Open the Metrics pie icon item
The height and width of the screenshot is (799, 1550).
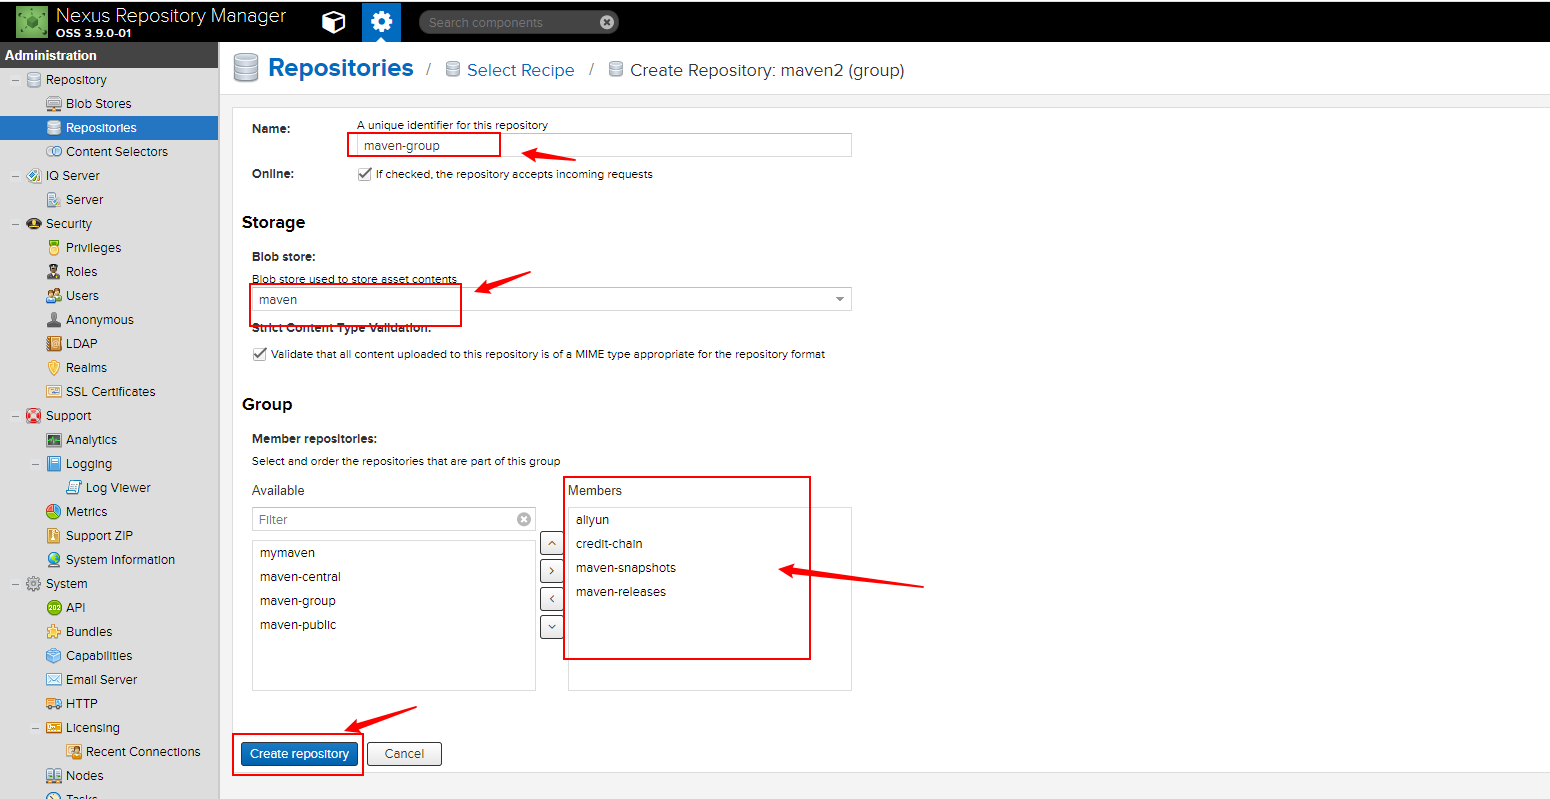(54, 512)
